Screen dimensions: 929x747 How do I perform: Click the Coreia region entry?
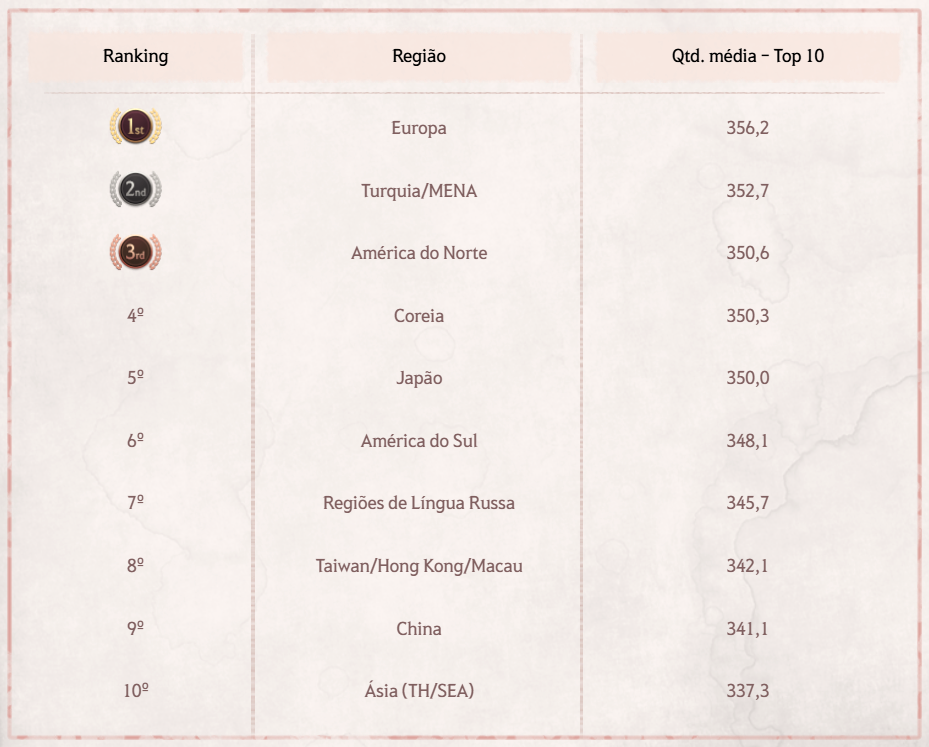pos(419,316)
